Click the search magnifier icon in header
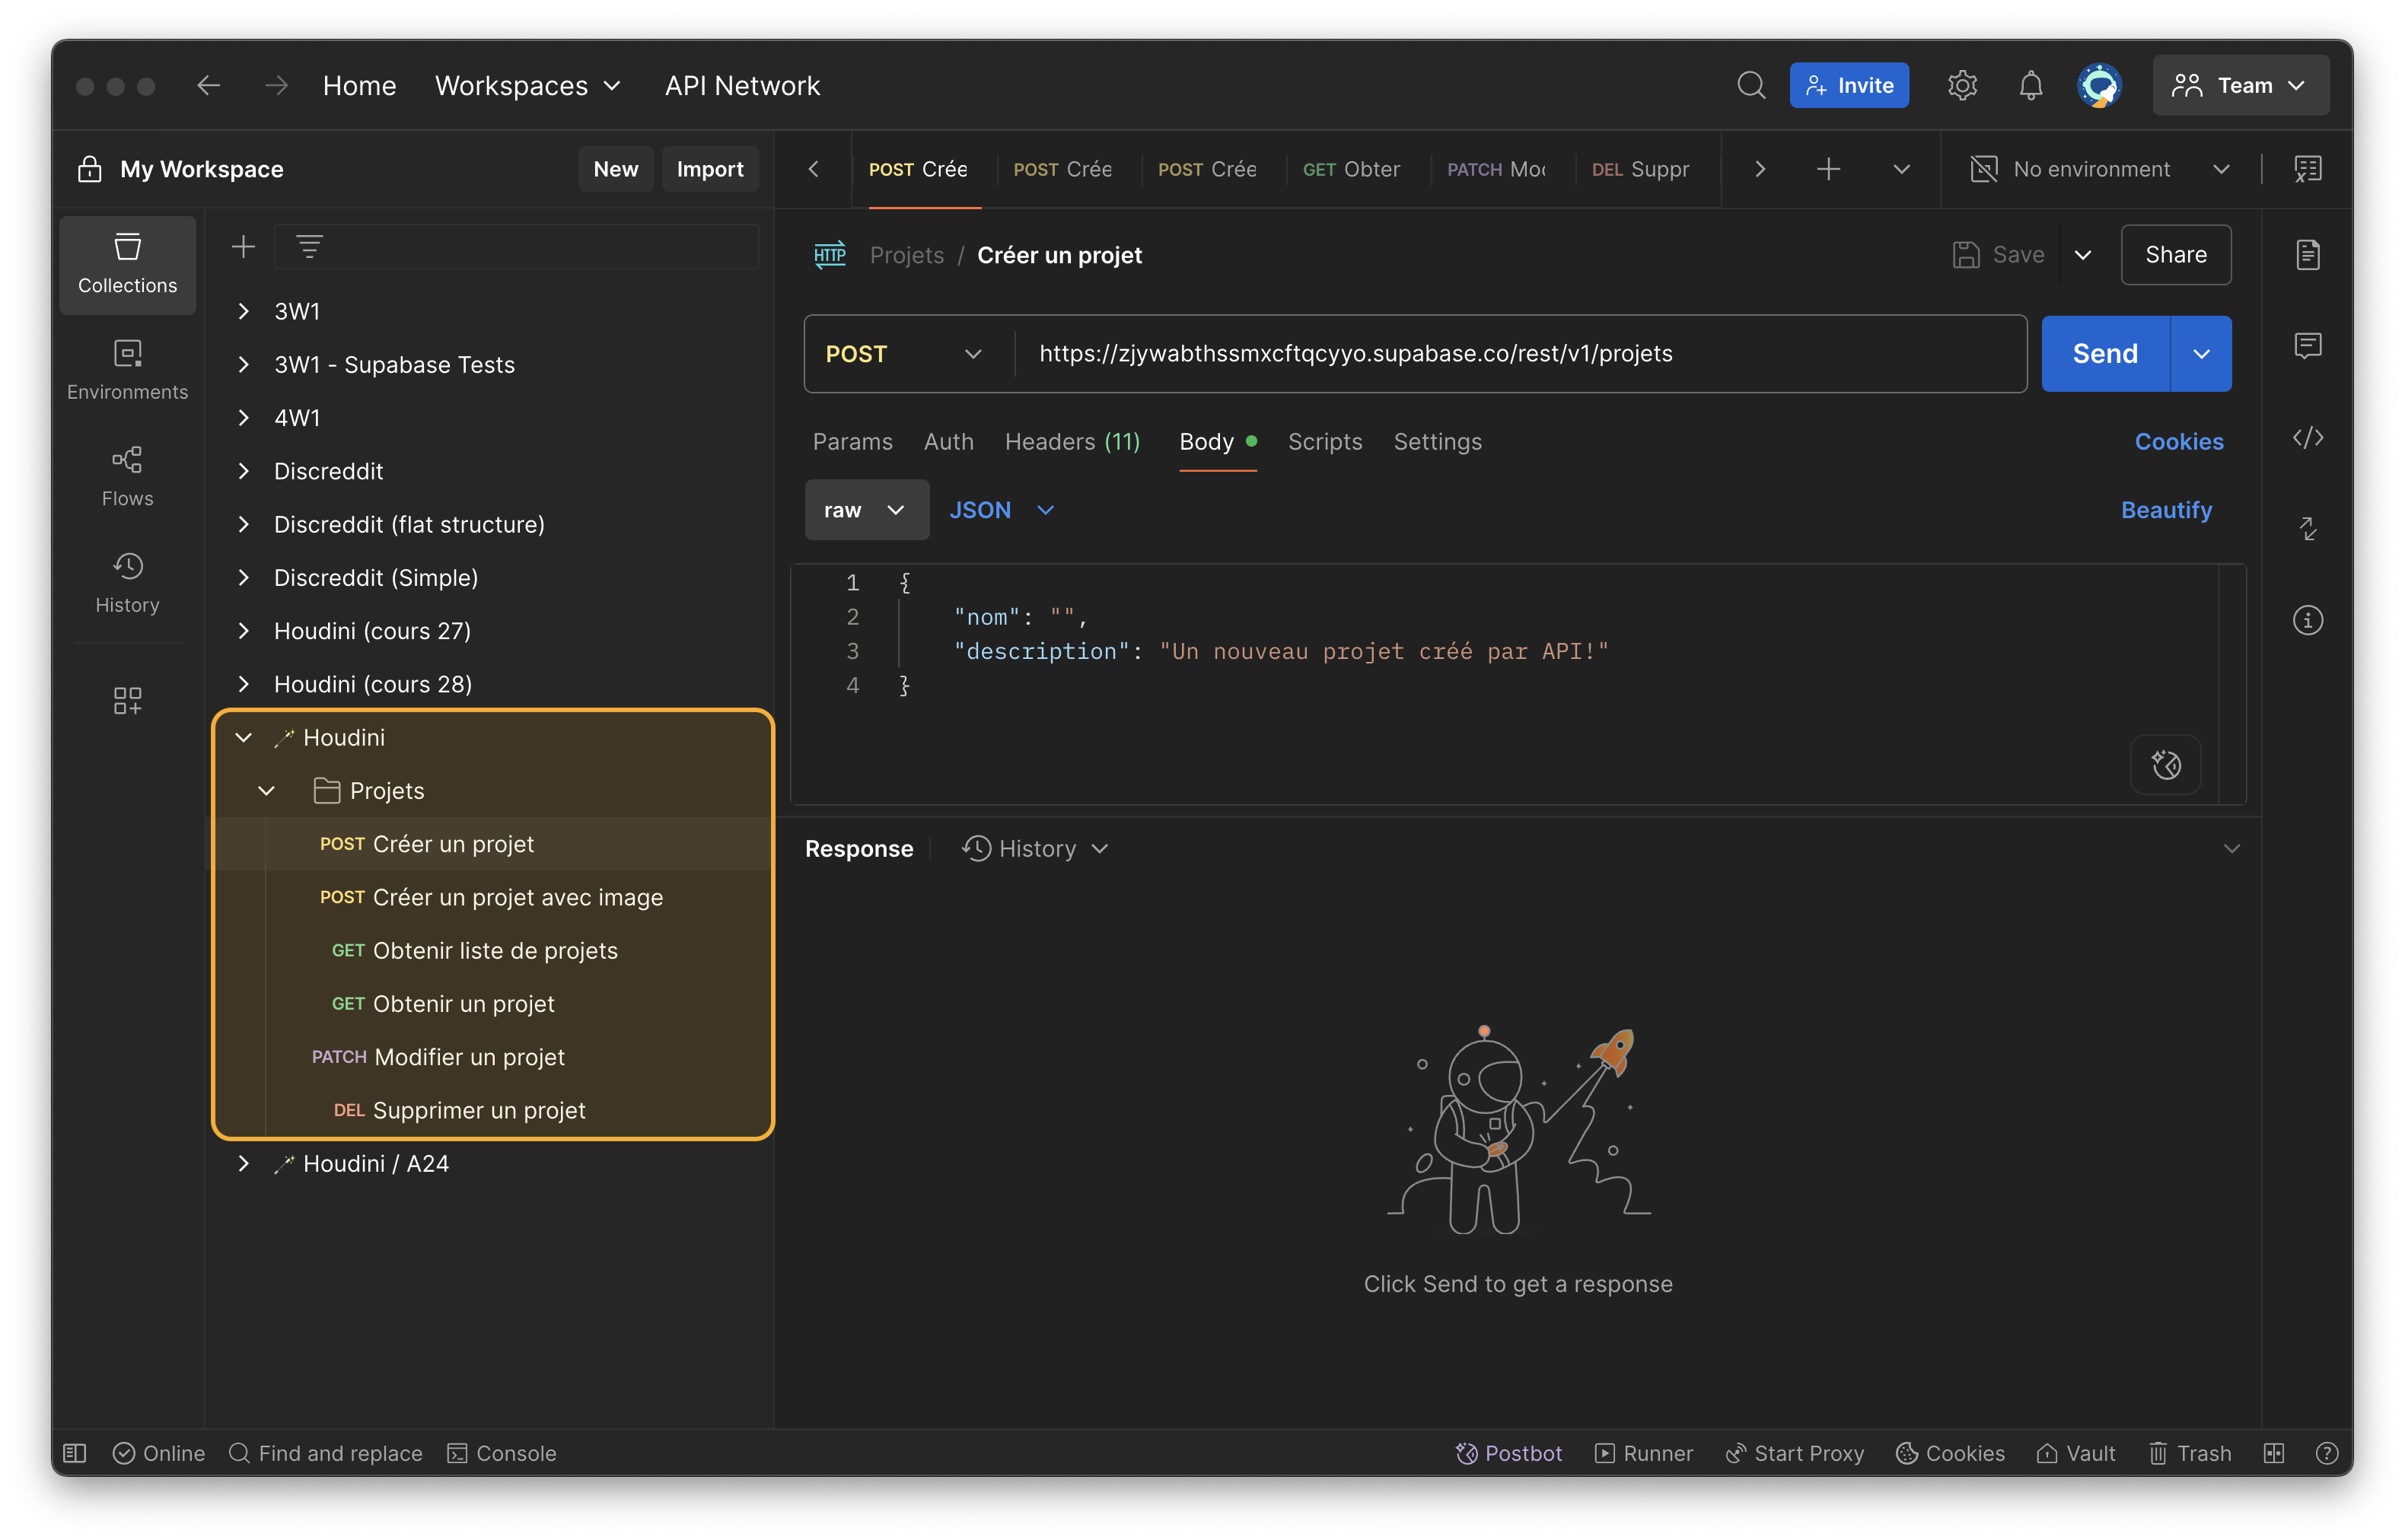Viewport: 2405px width, 1540px height. click(x=1751, y=85)
